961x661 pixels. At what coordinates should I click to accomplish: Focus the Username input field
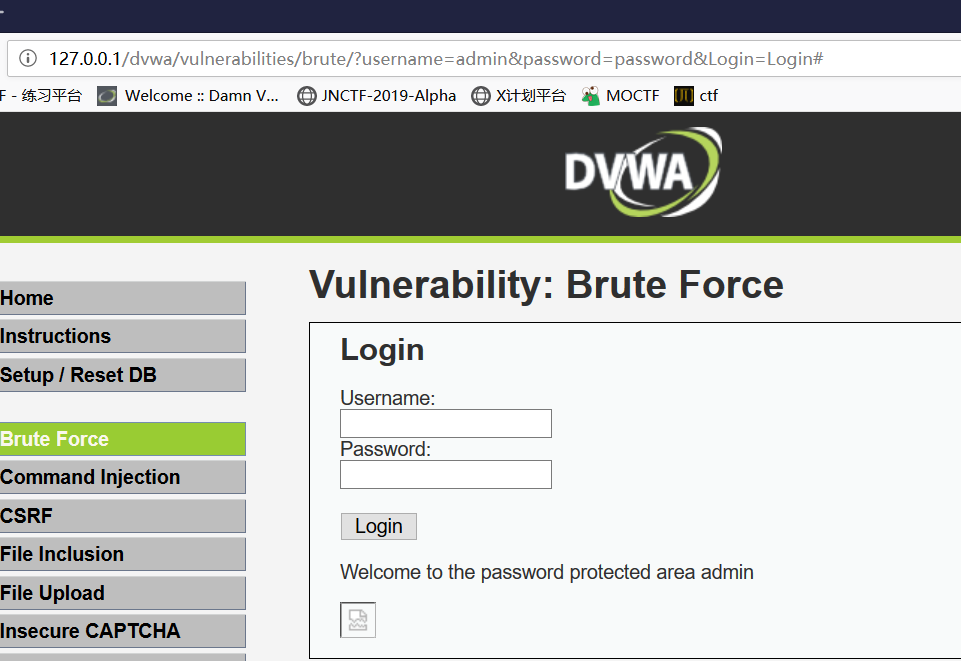446,423
